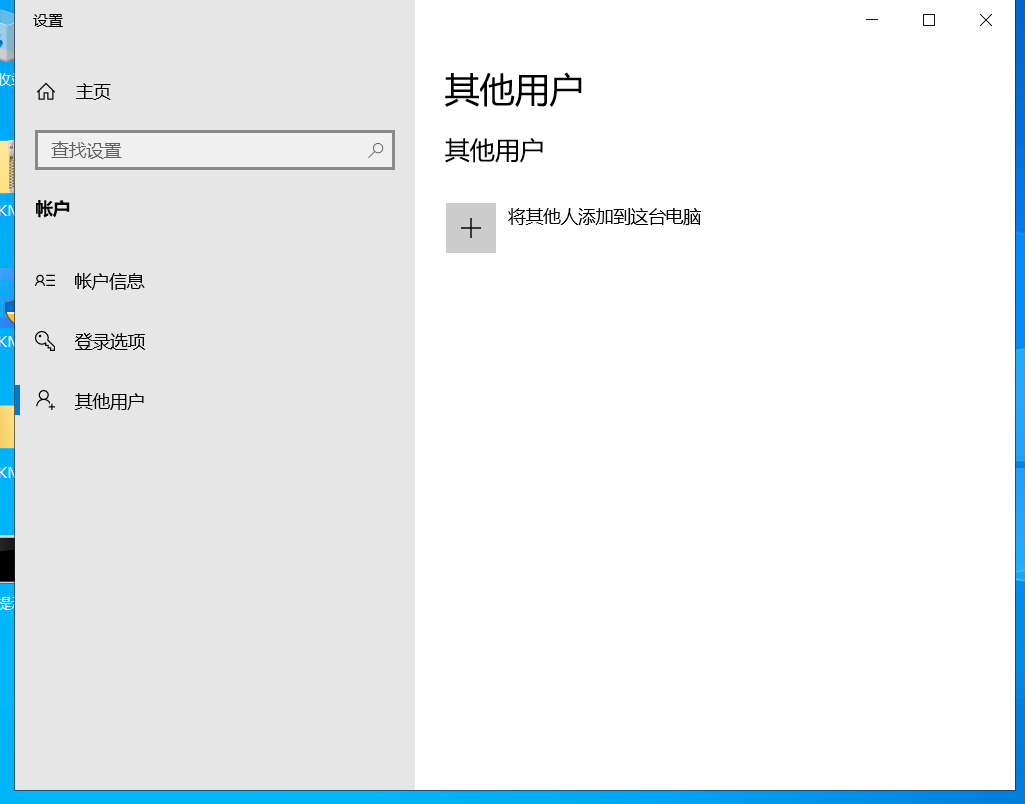This screenshot has width=1025, height=804.
Task: Select the 其他用户 entry in the sidebar
Action: click(x=108, y=400)
